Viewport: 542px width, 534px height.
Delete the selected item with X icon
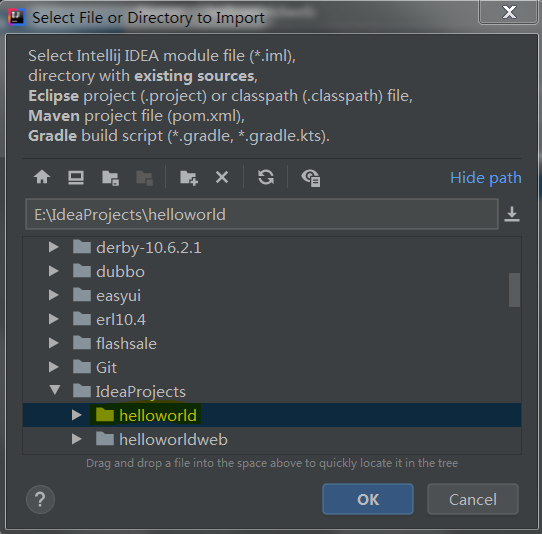(222, 178)
